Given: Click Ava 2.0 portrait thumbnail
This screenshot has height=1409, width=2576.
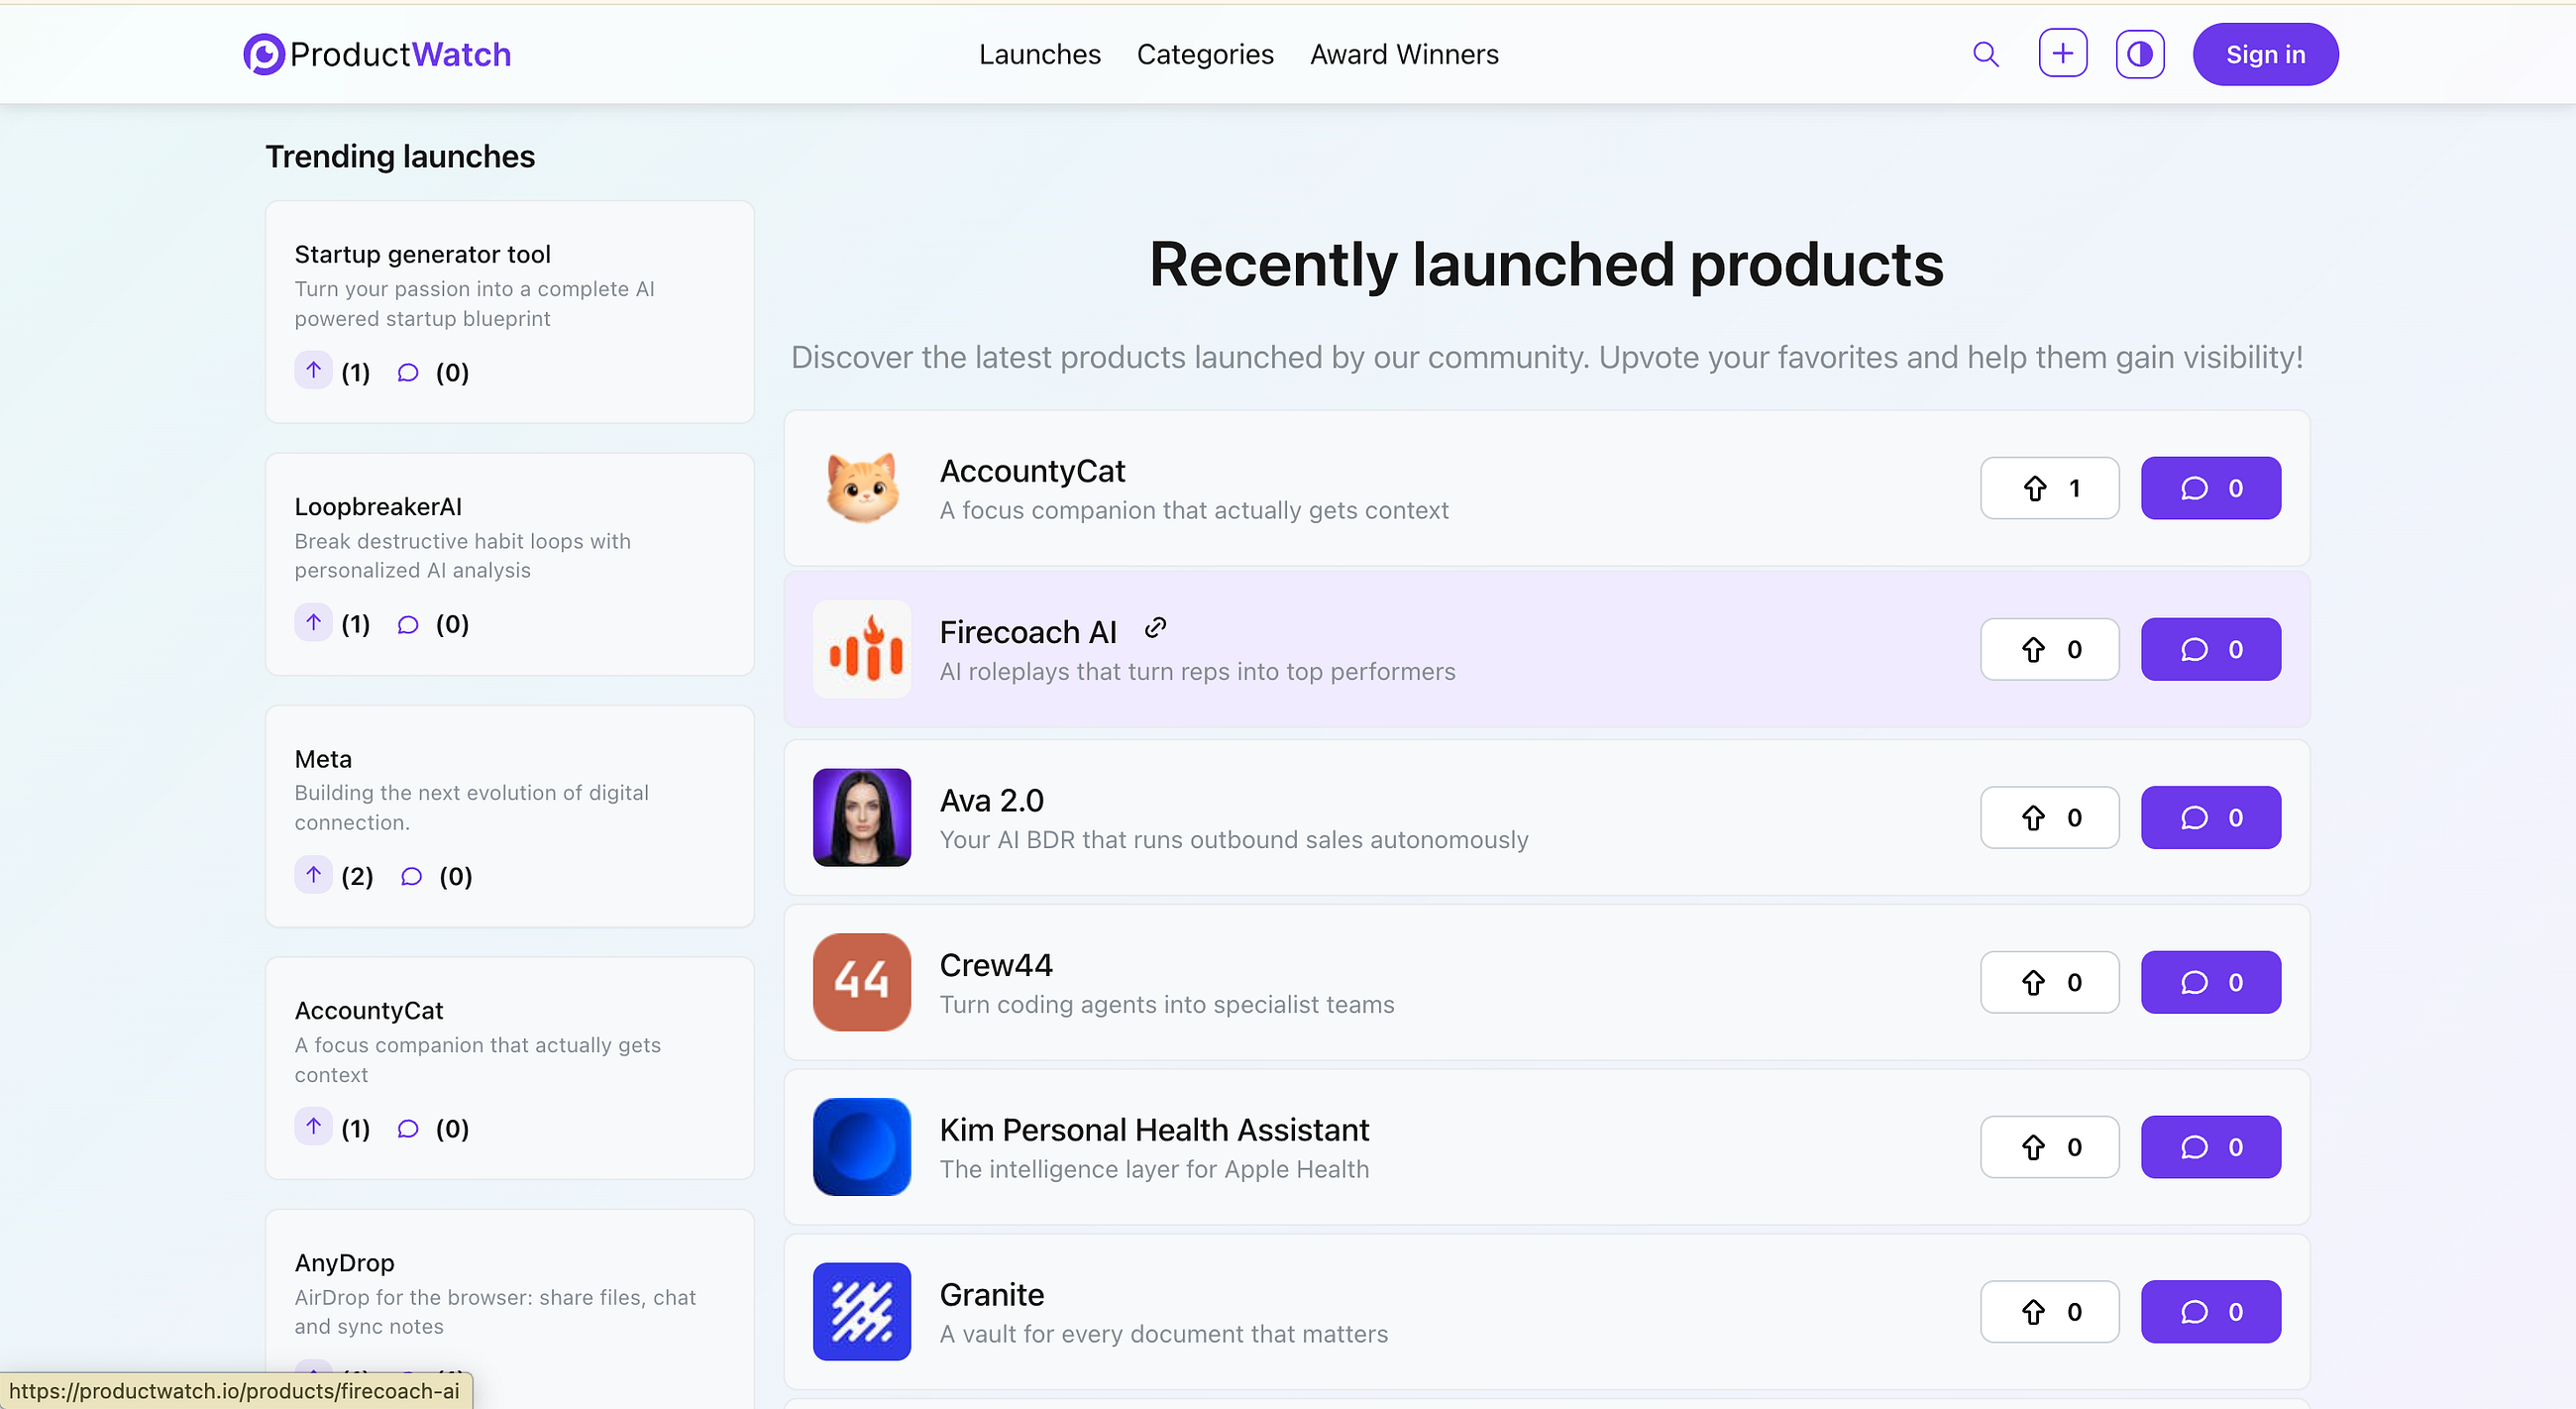Looking at the screenshot, I should pyautogui.click(x=862, y=817).
